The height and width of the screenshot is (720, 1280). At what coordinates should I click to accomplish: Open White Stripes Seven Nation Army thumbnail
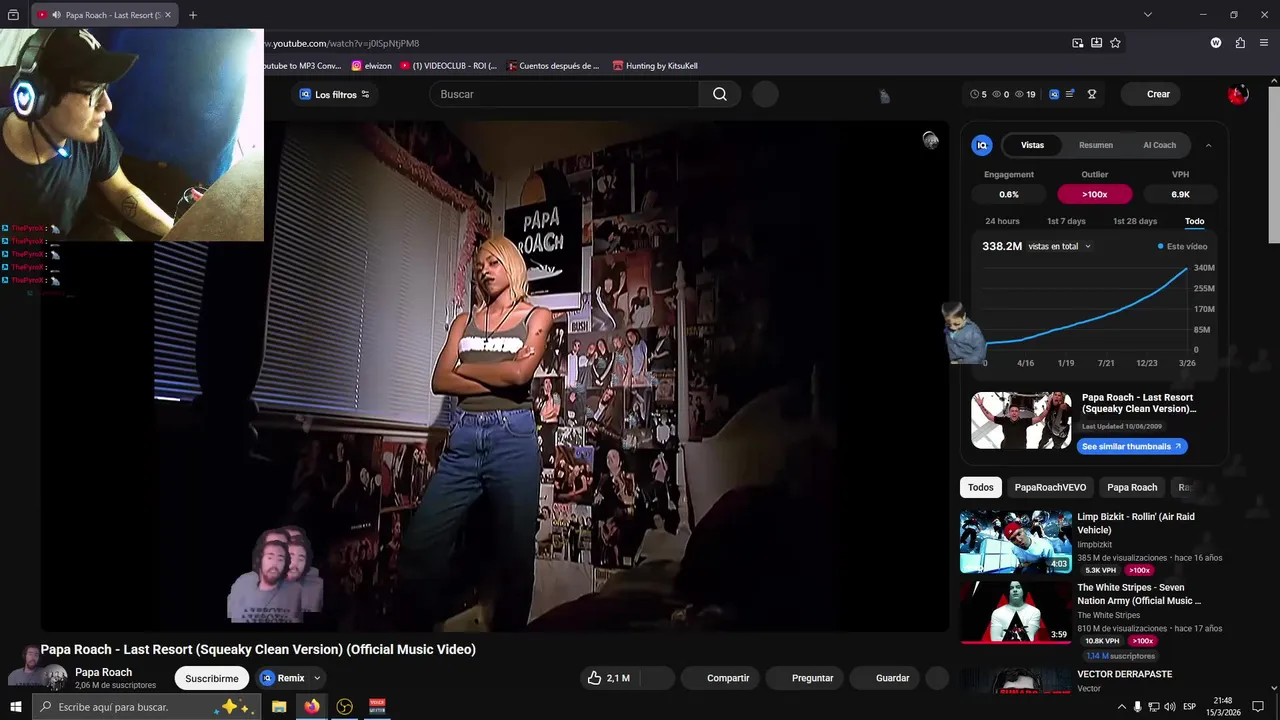[1016, 612]
